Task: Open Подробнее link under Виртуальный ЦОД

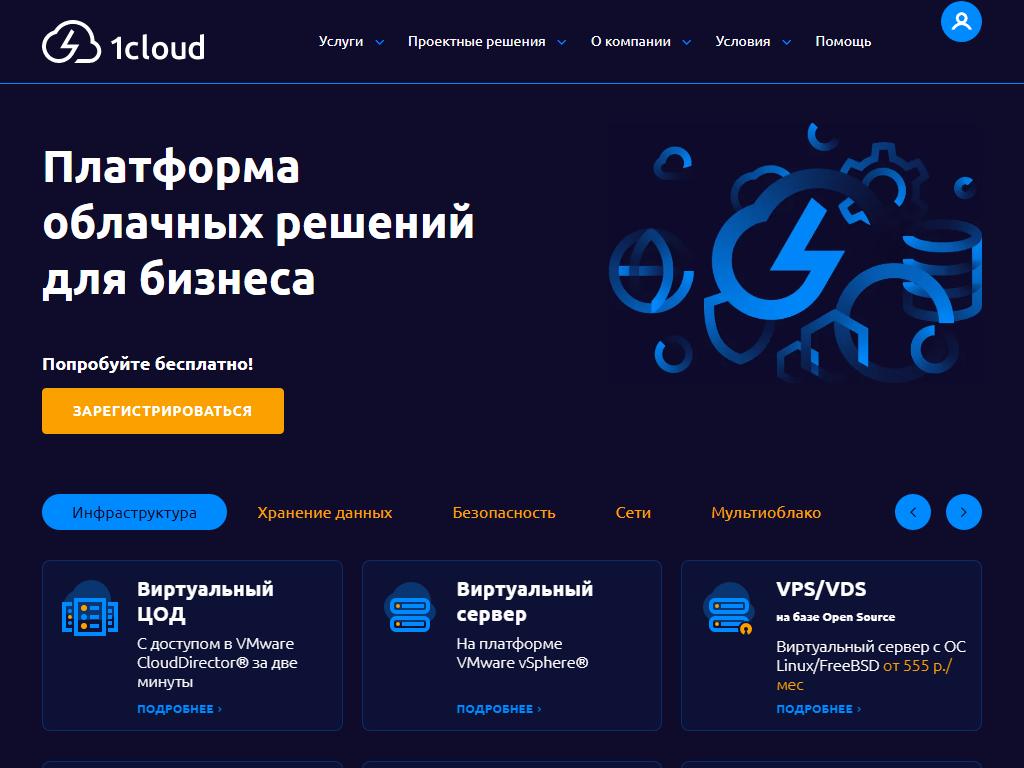Action: (x=179, y=709)
